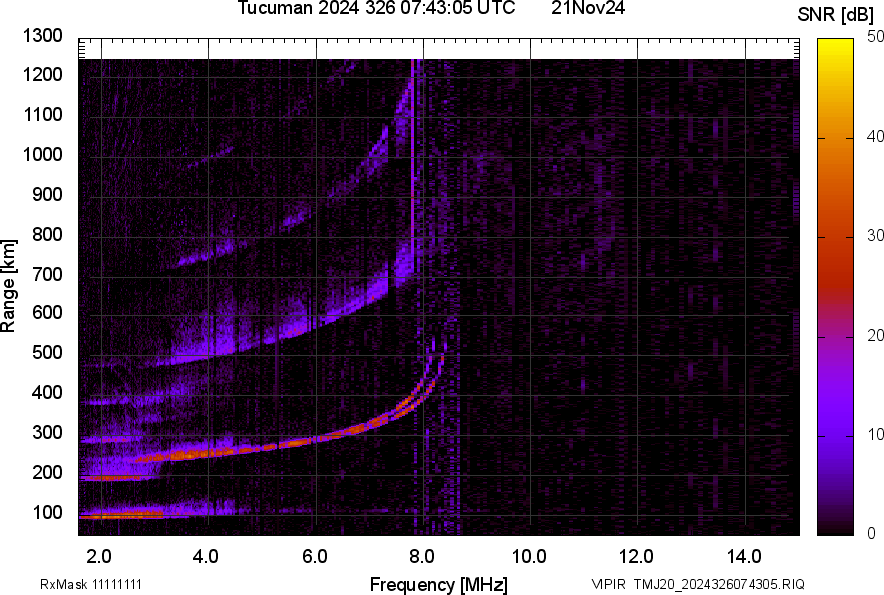Click the range tick label '1300'

[43, 36]
